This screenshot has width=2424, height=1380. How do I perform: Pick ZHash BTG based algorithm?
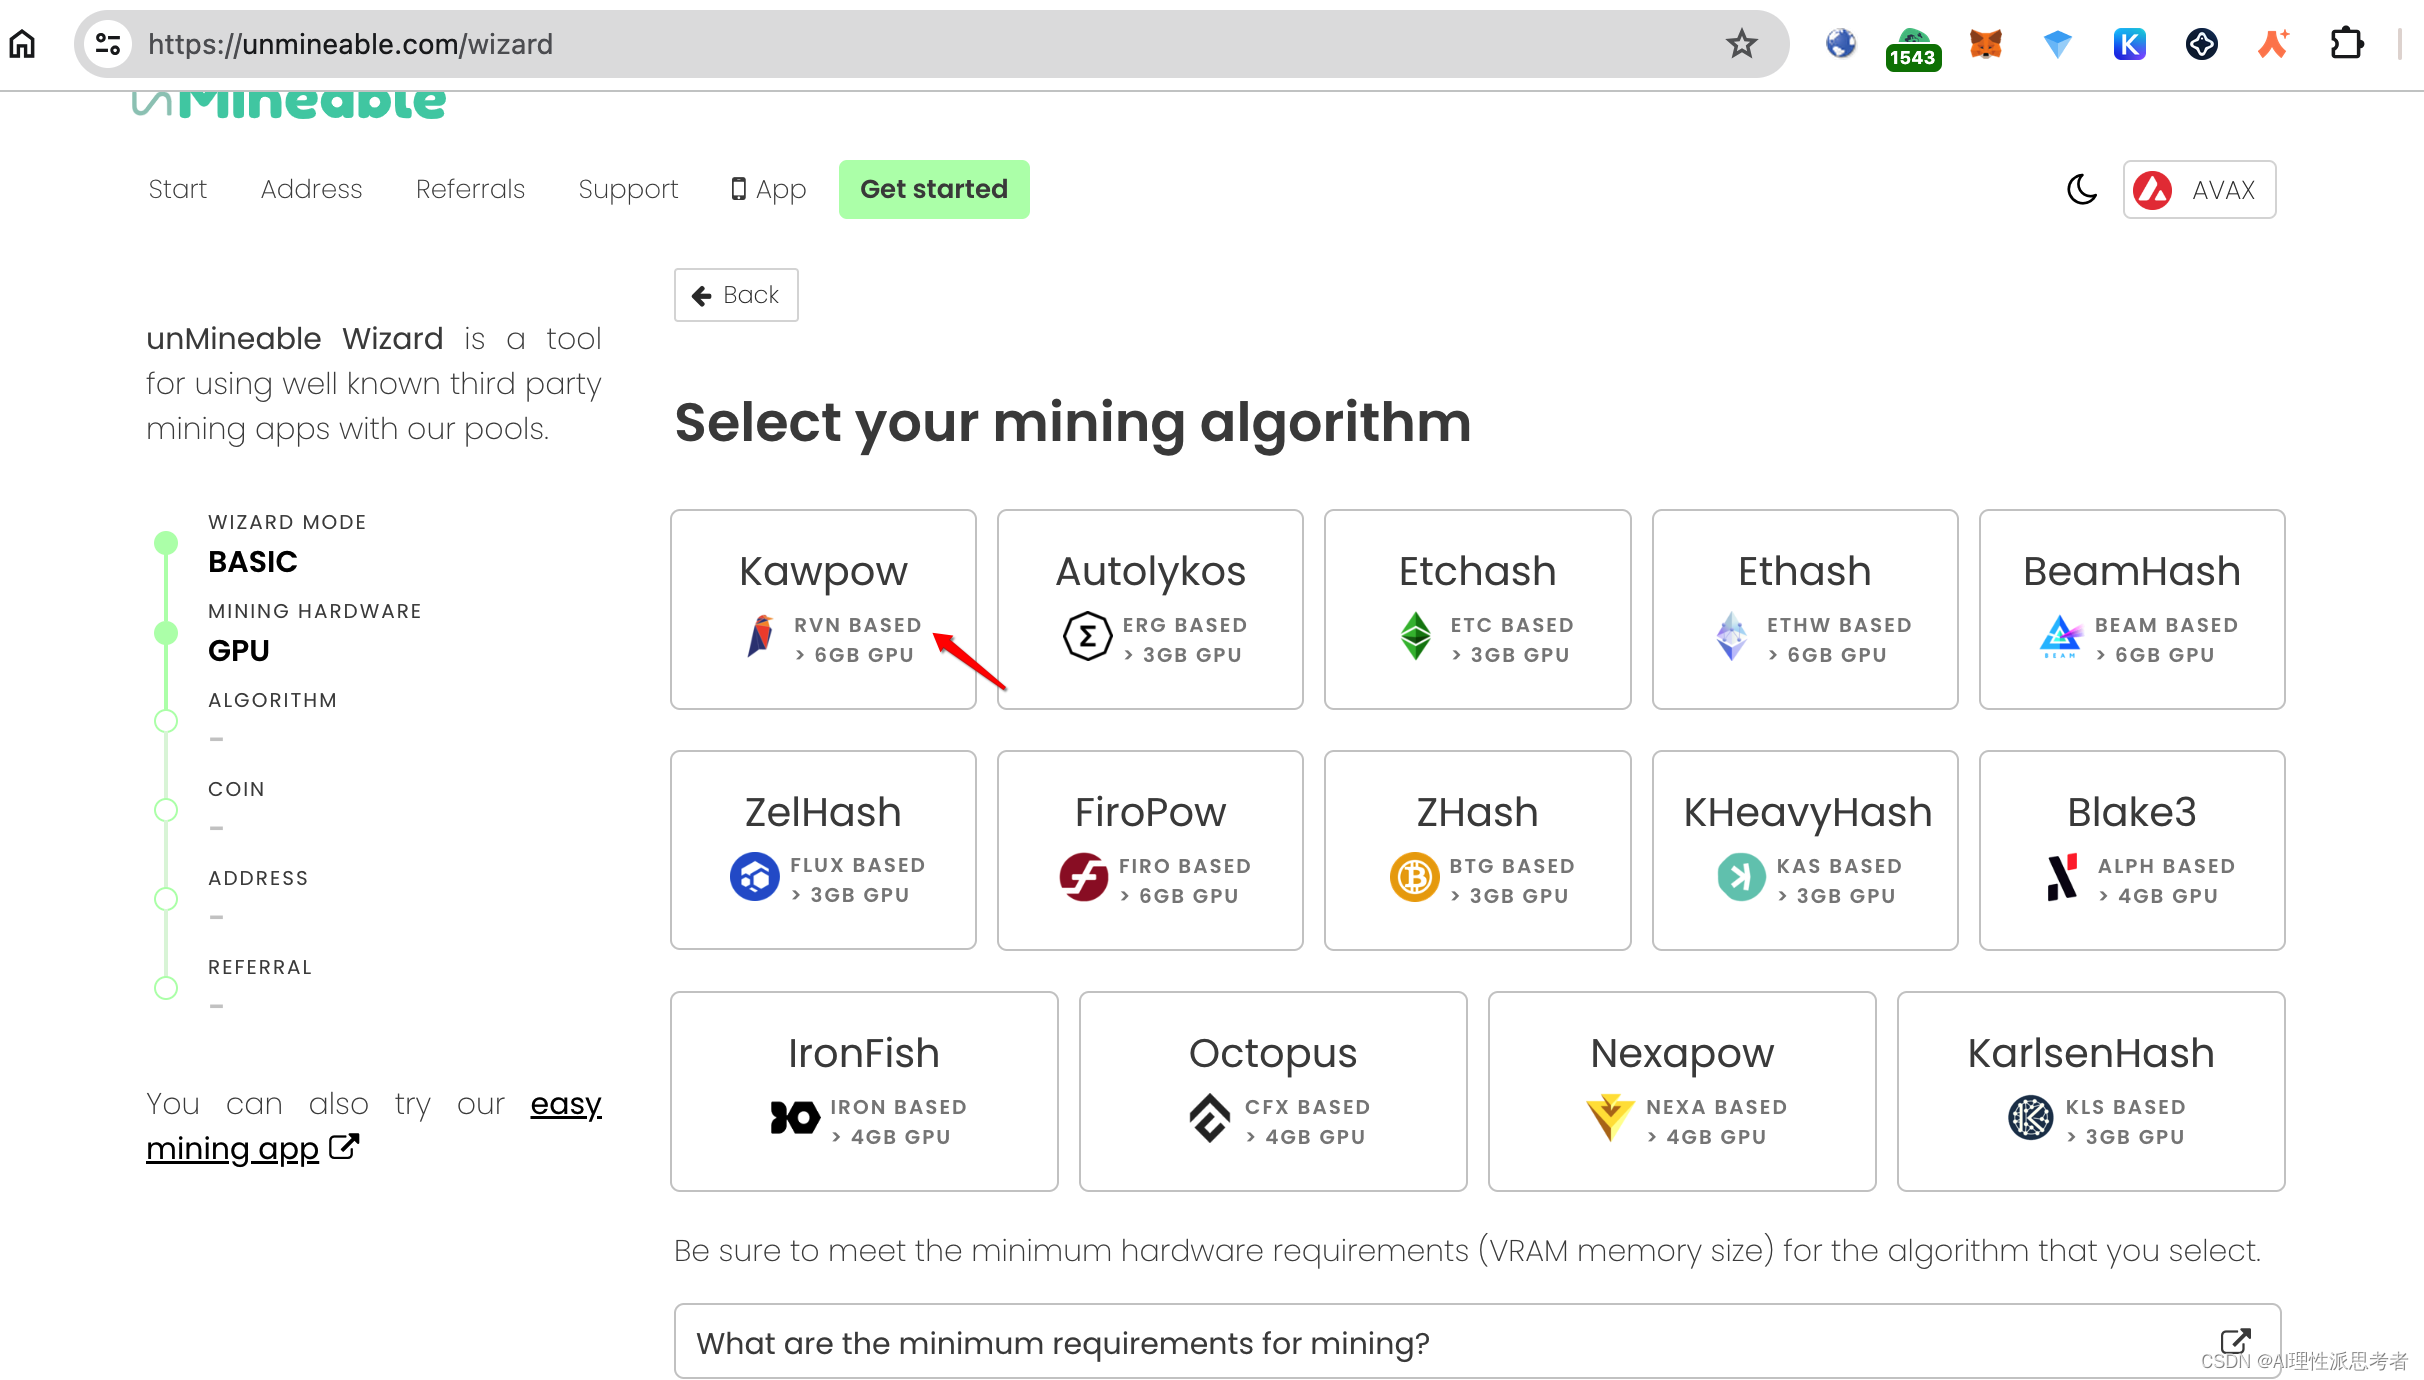[1477, 850]
